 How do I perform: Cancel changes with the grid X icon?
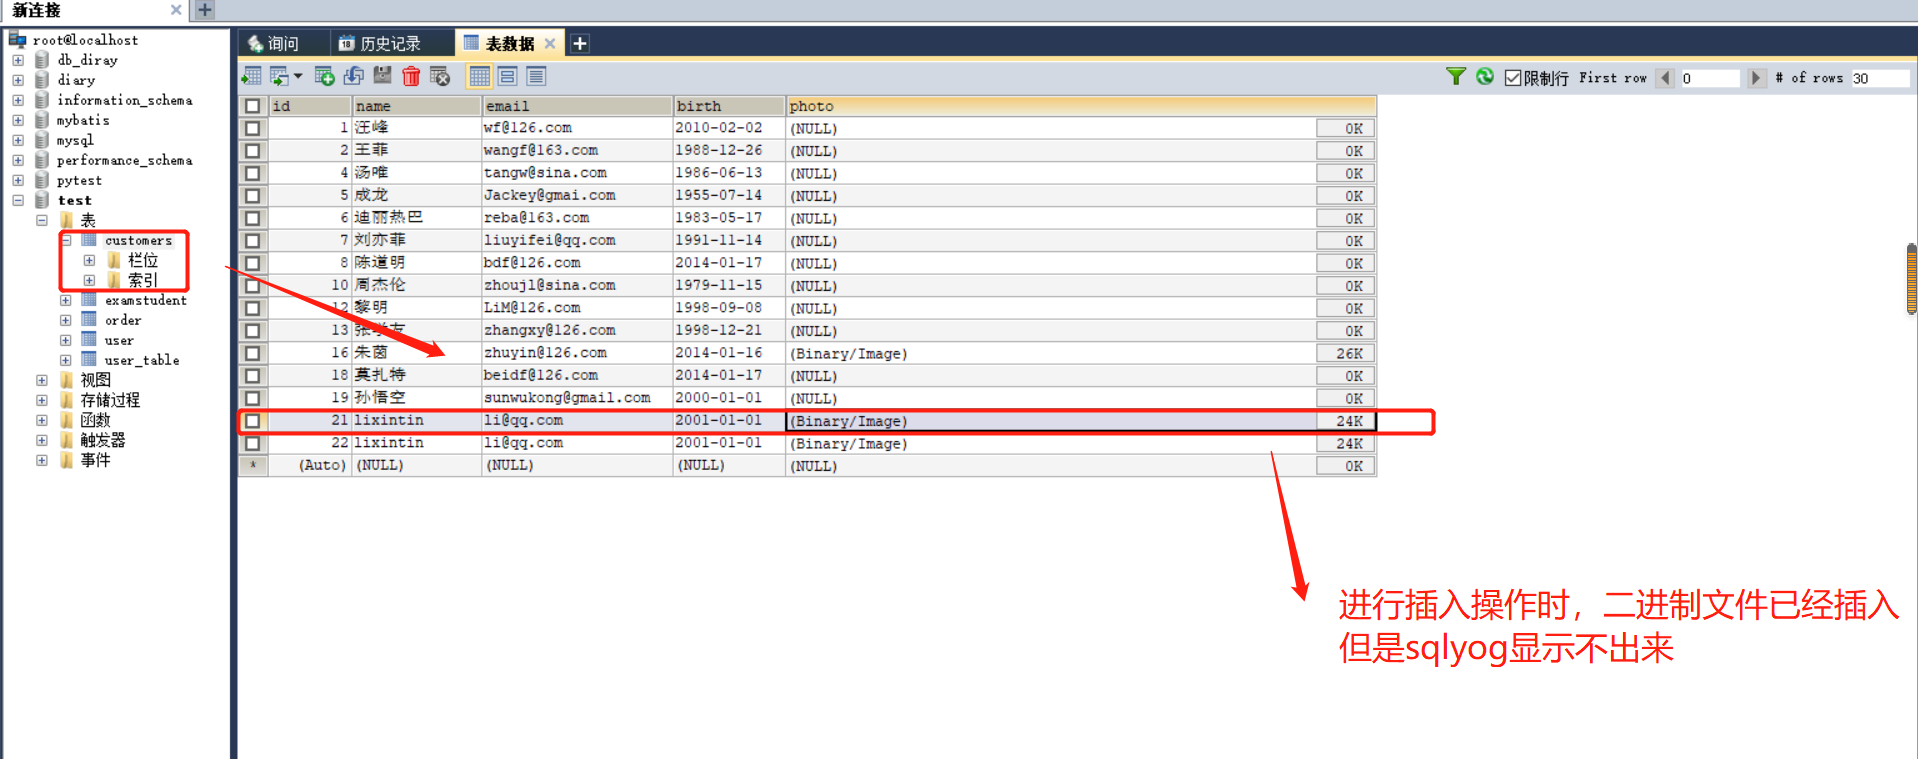pos(440,76)
